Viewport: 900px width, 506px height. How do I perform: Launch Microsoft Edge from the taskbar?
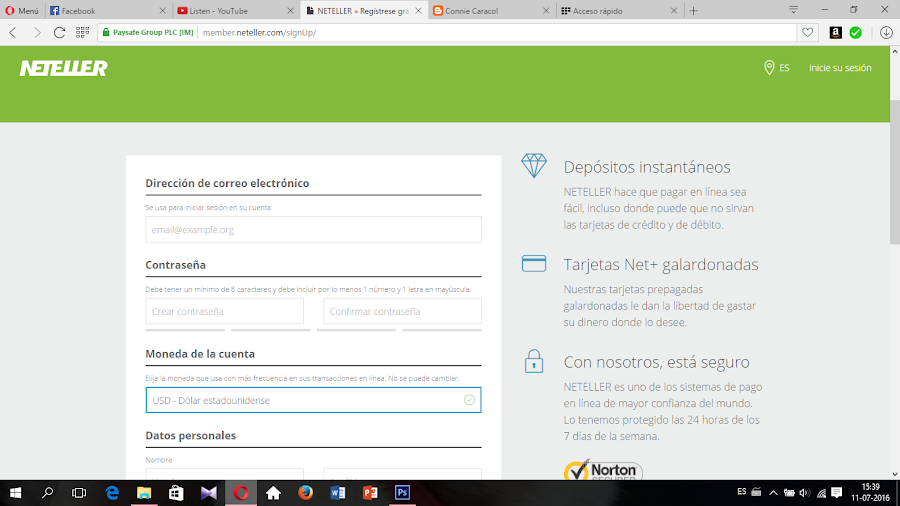(112, 493)
